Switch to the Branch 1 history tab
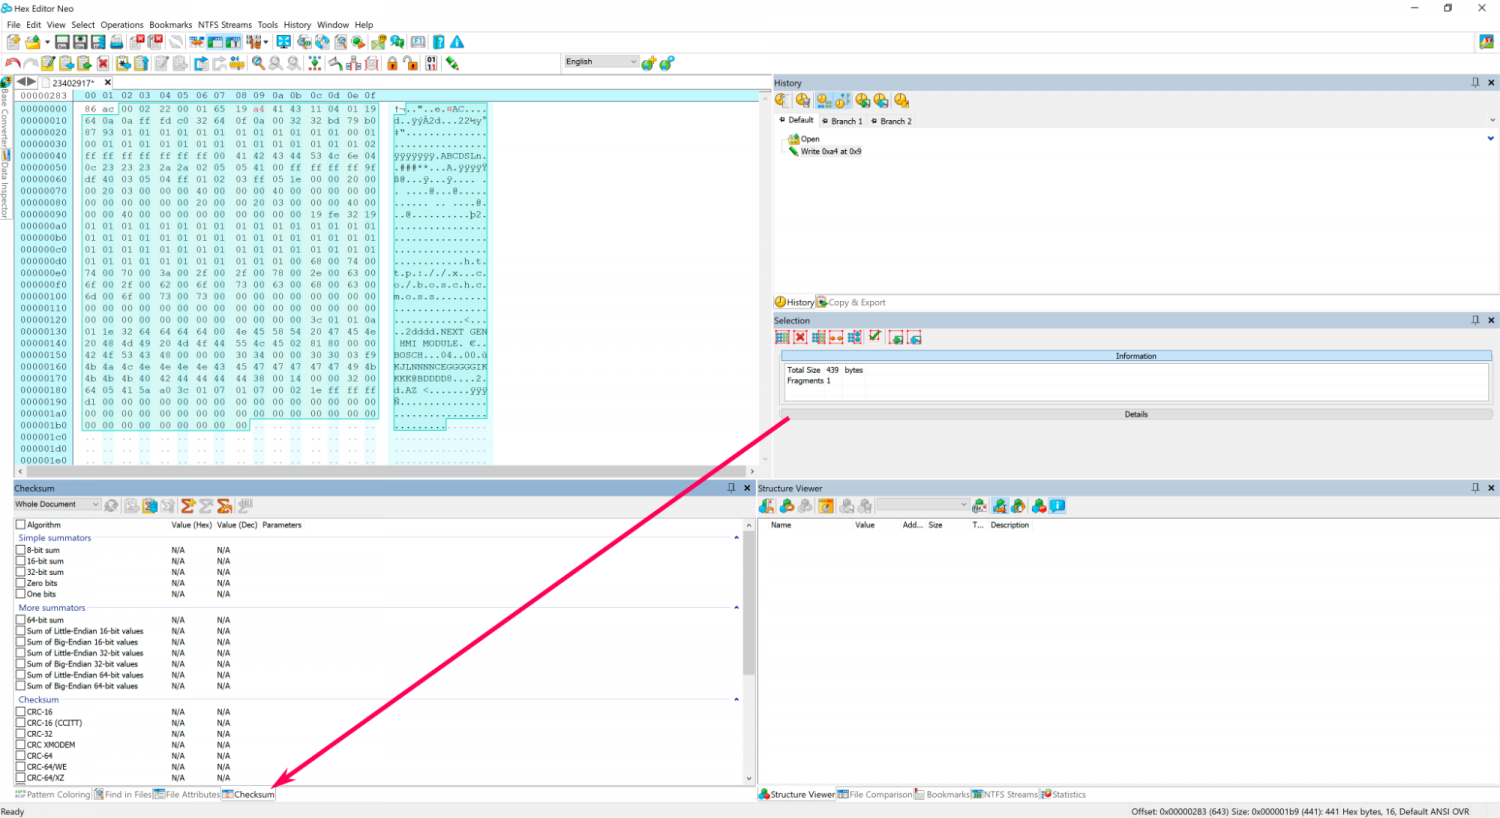The height and width of the screenshot is (818, 1500). tap(842, 121)
